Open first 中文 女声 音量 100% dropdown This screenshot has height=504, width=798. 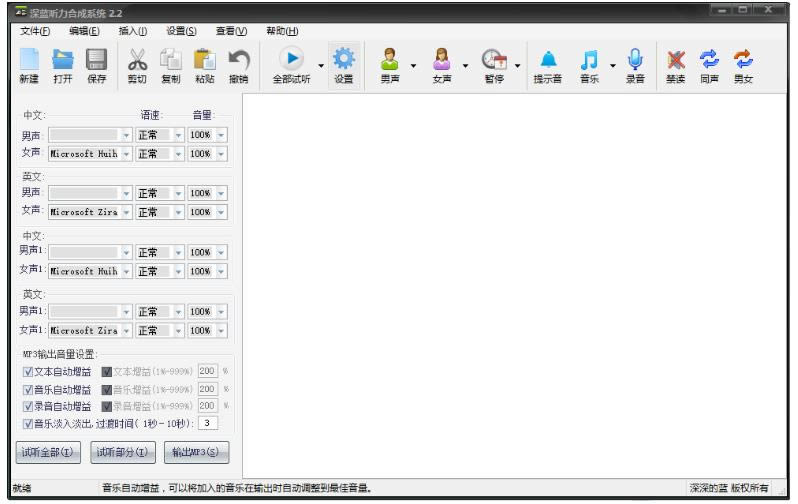pyautogui.click(x=207, y=154)
